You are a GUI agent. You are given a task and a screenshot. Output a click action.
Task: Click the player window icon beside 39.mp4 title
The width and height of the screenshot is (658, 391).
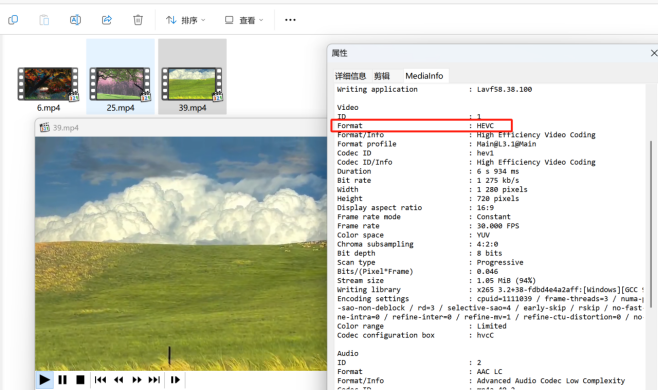coord(44,128)
